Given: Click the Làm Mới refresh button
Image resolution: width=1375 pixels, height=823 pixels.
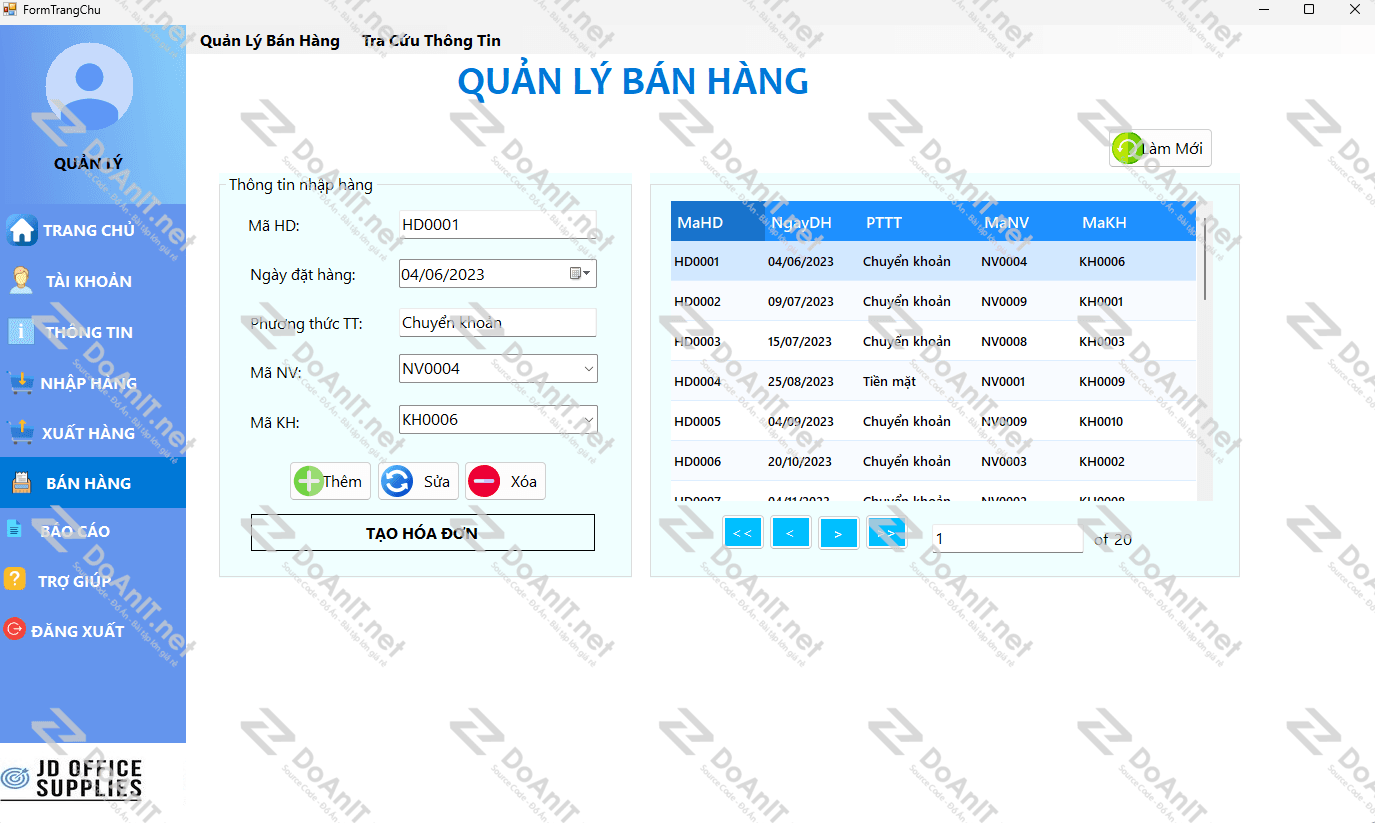Looking at the screenshot, I should (x=1160, y=149).
